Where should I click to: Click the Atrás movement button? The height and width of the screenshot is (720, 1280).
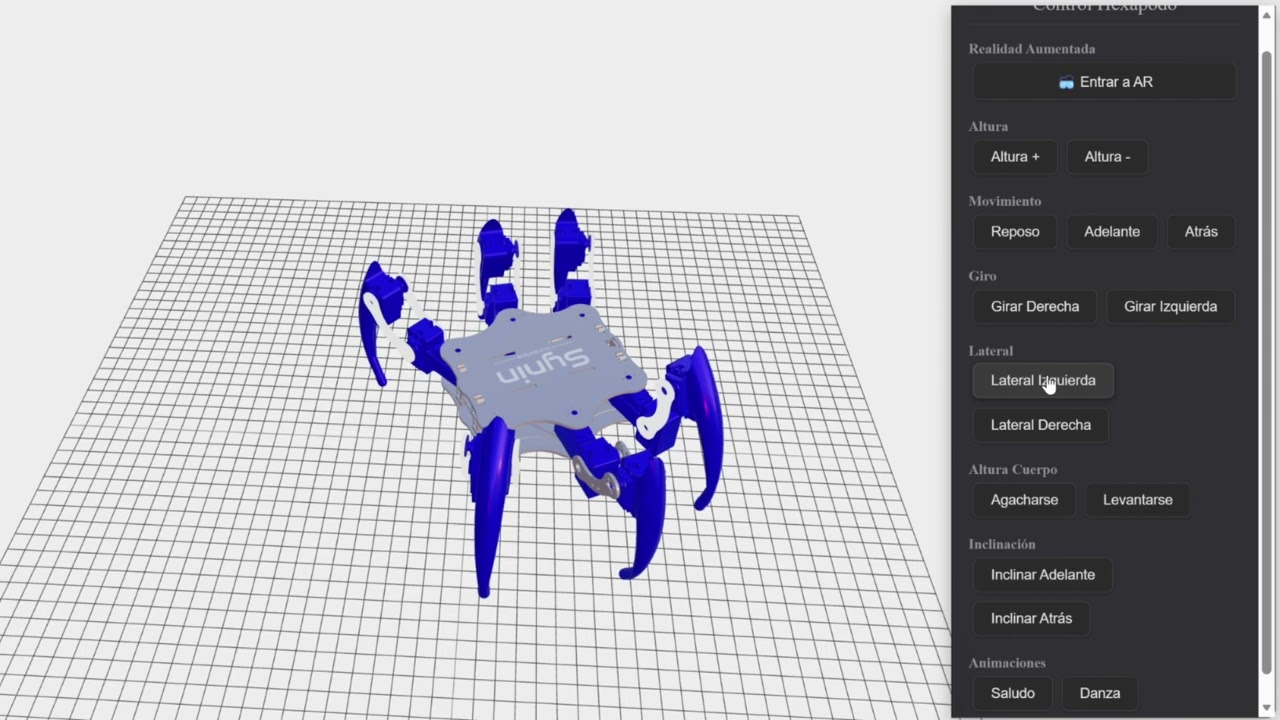click(x=1201, y=232)
